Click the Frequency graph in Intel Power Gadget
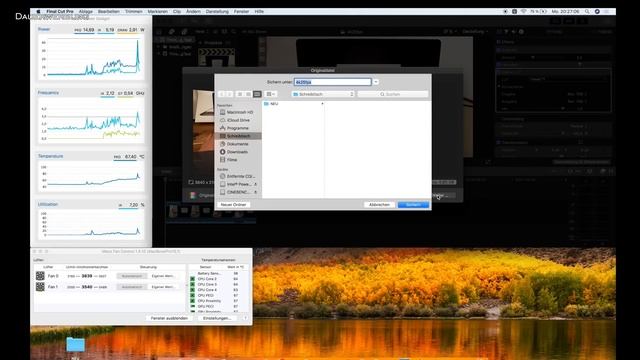This screenshot has width=640, height=360. tap(91, 120)
